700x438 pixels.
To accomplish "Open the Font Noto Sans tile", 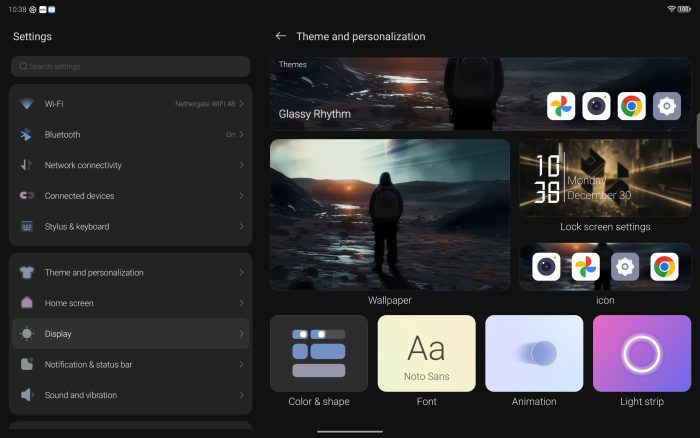I will [426, 353].
